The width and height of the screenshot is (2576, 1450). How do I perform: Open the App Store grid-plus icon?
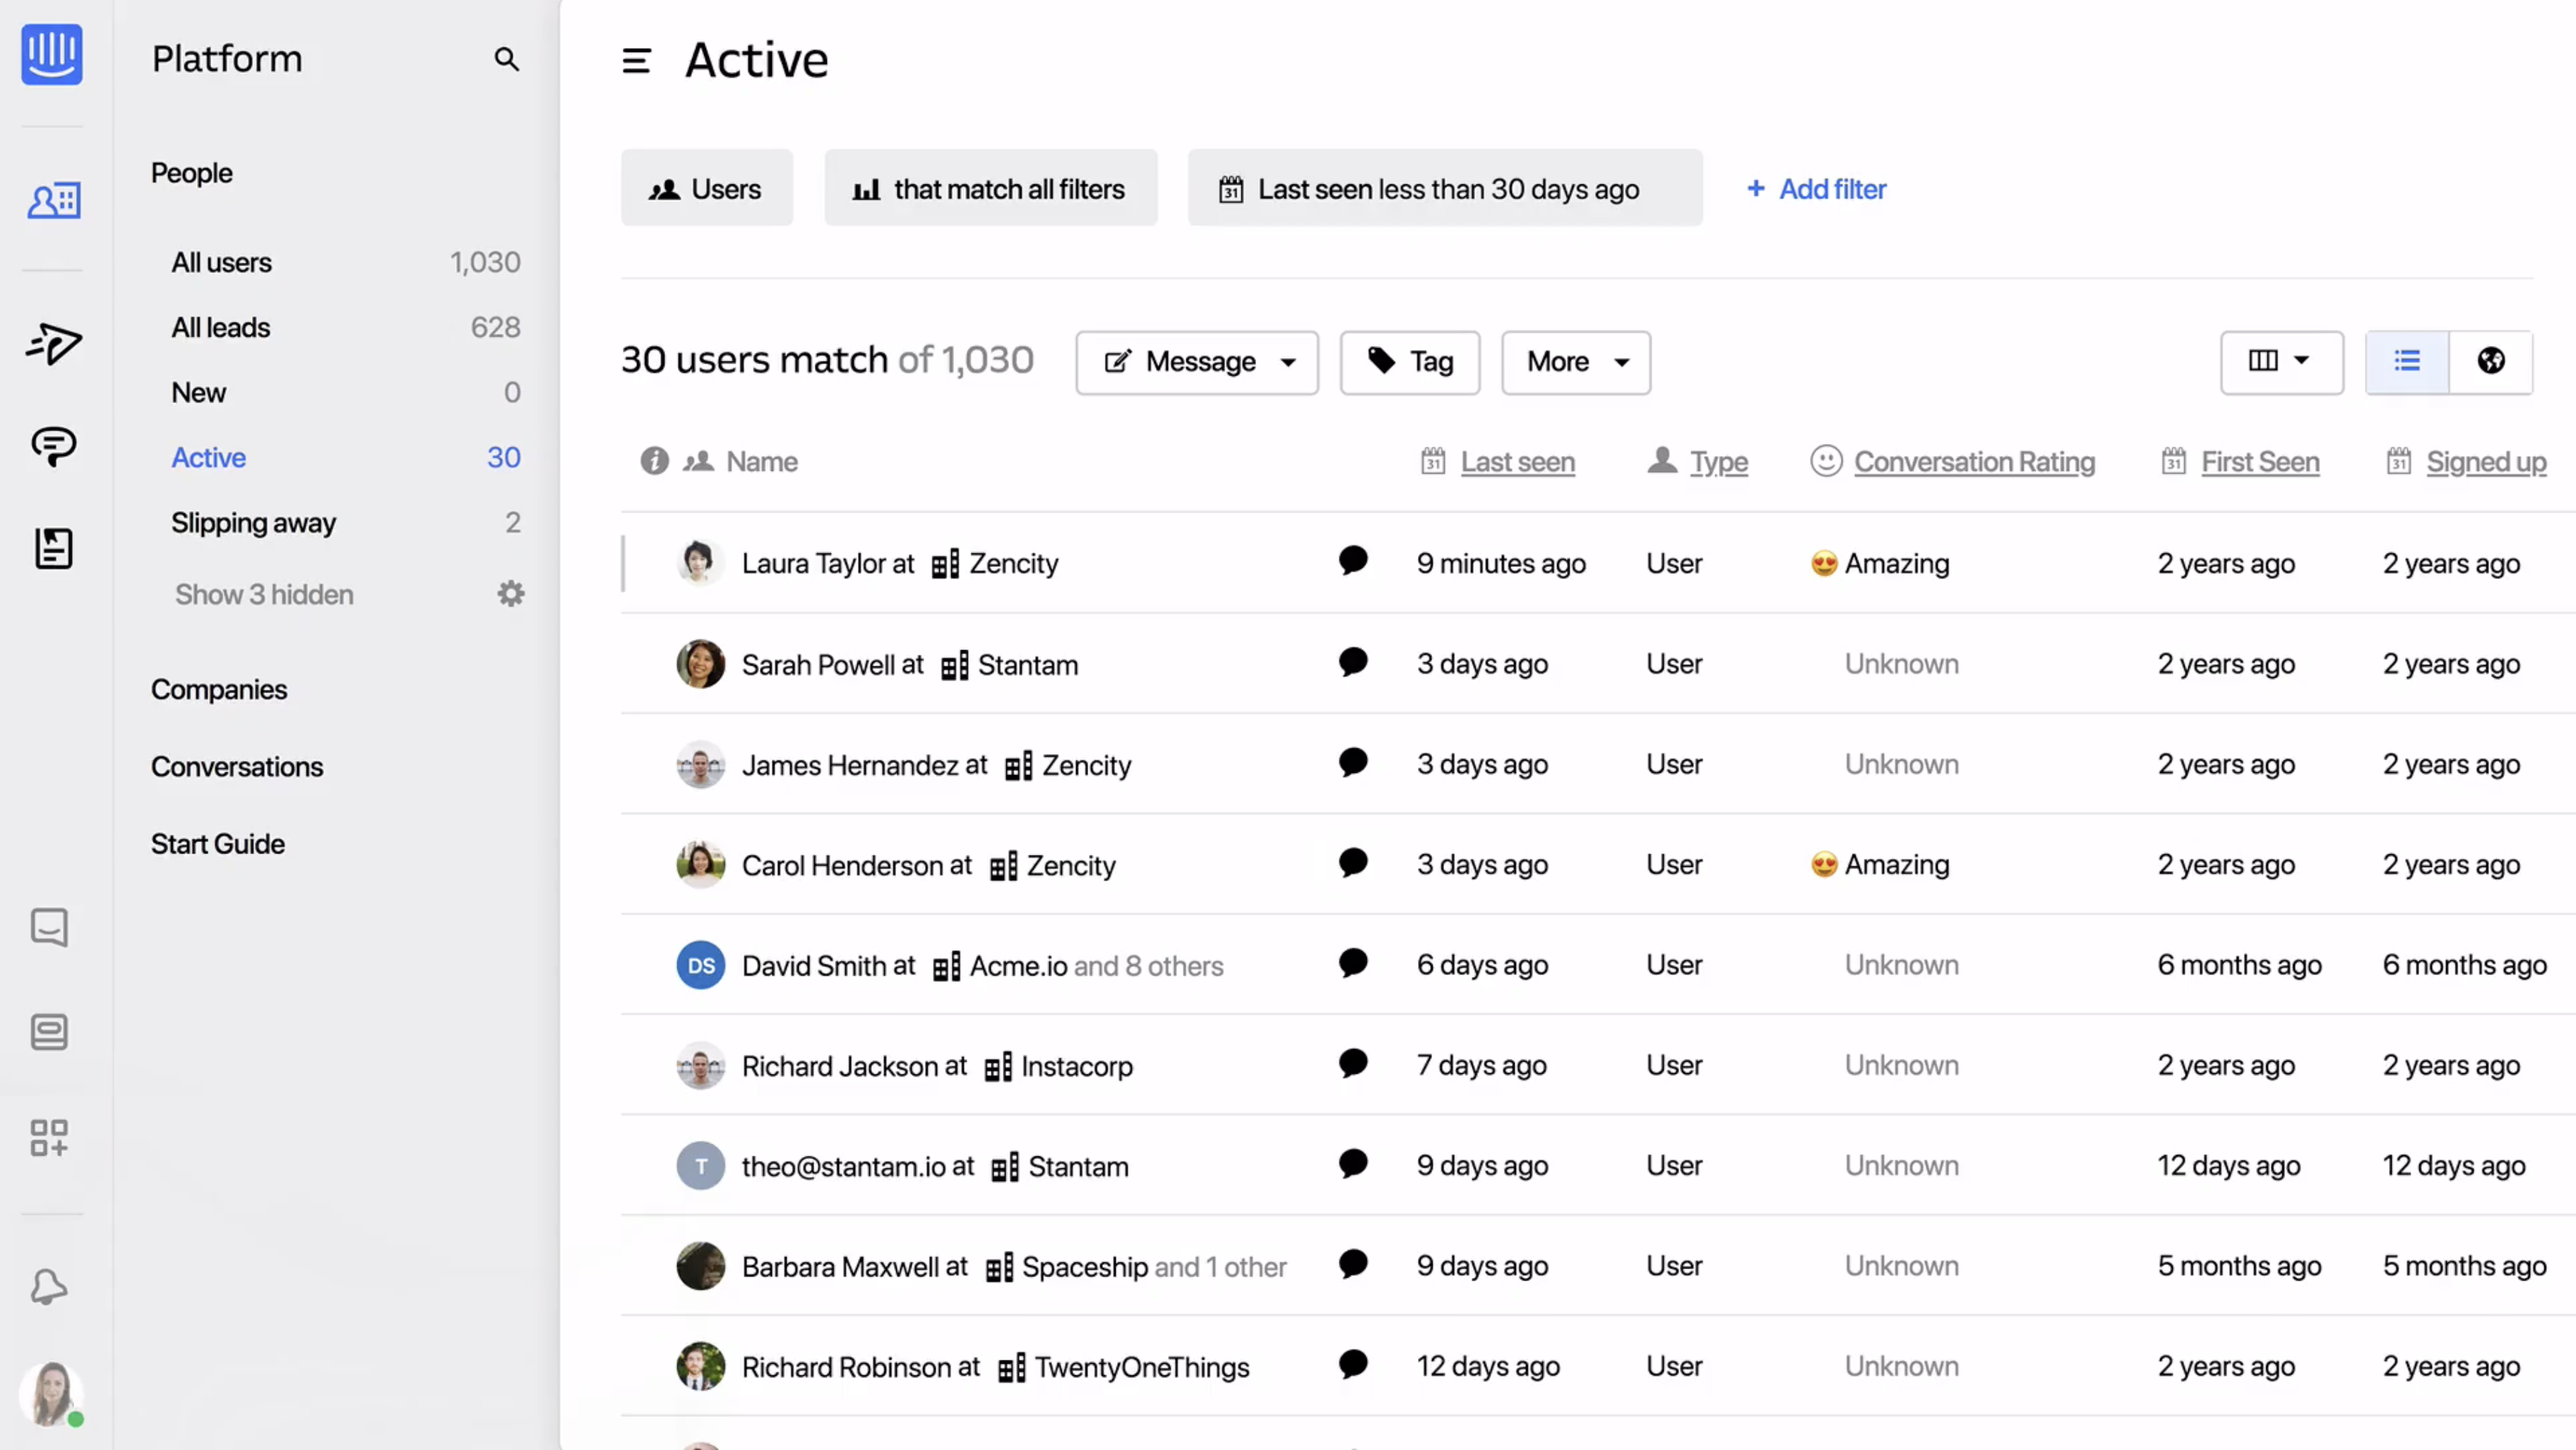(49, 1137)
